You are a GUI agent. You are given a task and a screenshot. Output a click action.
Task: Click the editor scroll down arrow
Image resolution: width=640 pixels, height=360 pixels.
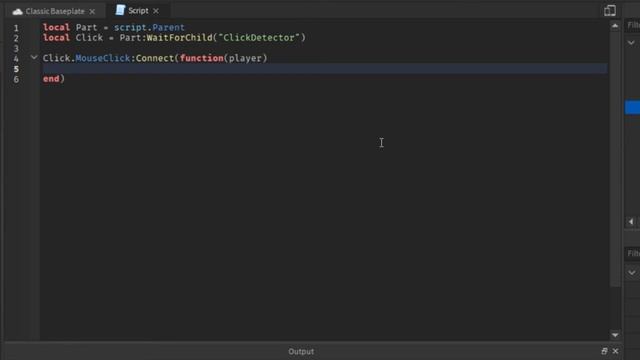point(615,335)
